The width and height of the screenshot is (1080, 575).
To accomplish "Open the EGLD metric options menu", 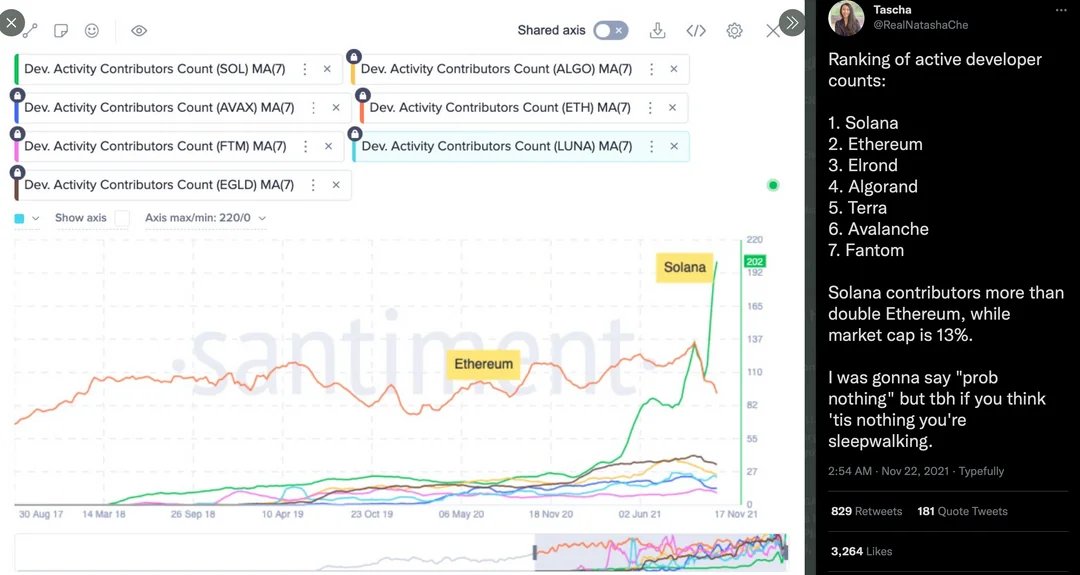I will pyautogui.click(x=313, y=185).
